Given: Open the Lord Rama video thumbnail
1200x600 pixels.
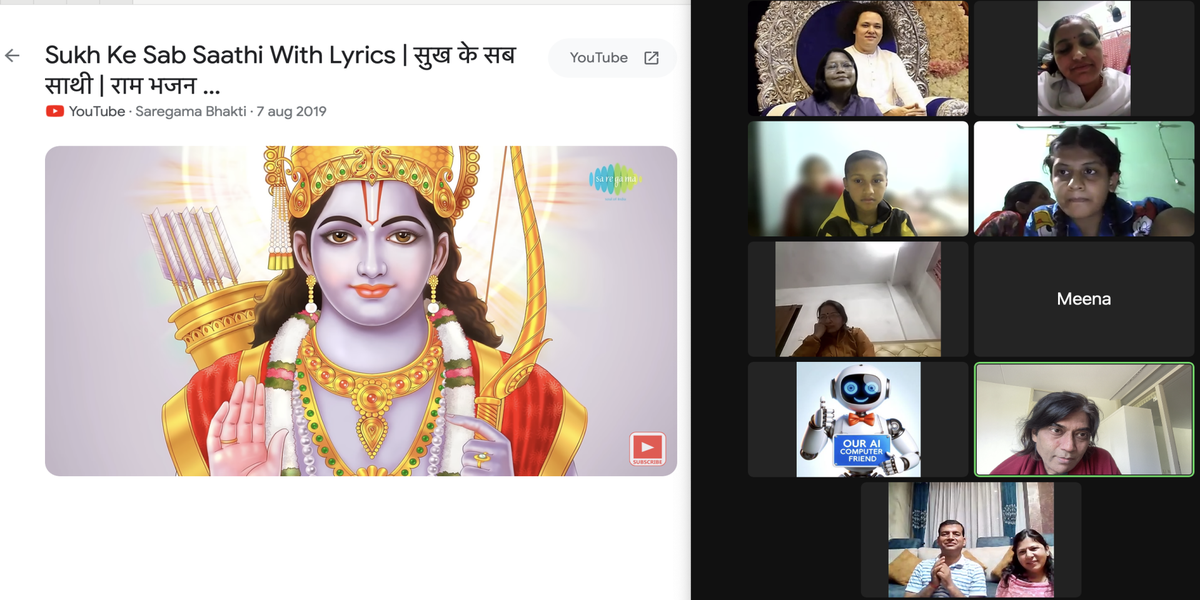Looking at the screenshot, I should click(361, 311).
